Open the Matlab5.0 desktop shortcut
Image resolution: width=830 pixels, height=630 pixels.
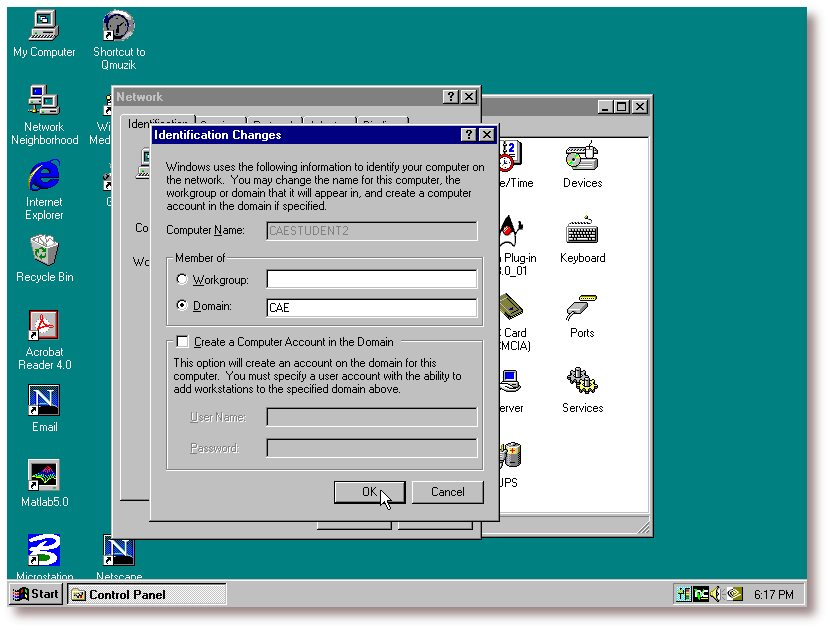pyautogui.click(x=43, y=476)
